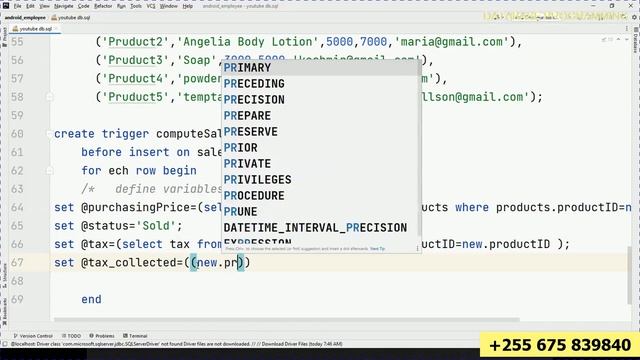Choose PRIMARY from completion list
Image resolution: width=640 pixels, height=360 pixels.
(320, 68)
